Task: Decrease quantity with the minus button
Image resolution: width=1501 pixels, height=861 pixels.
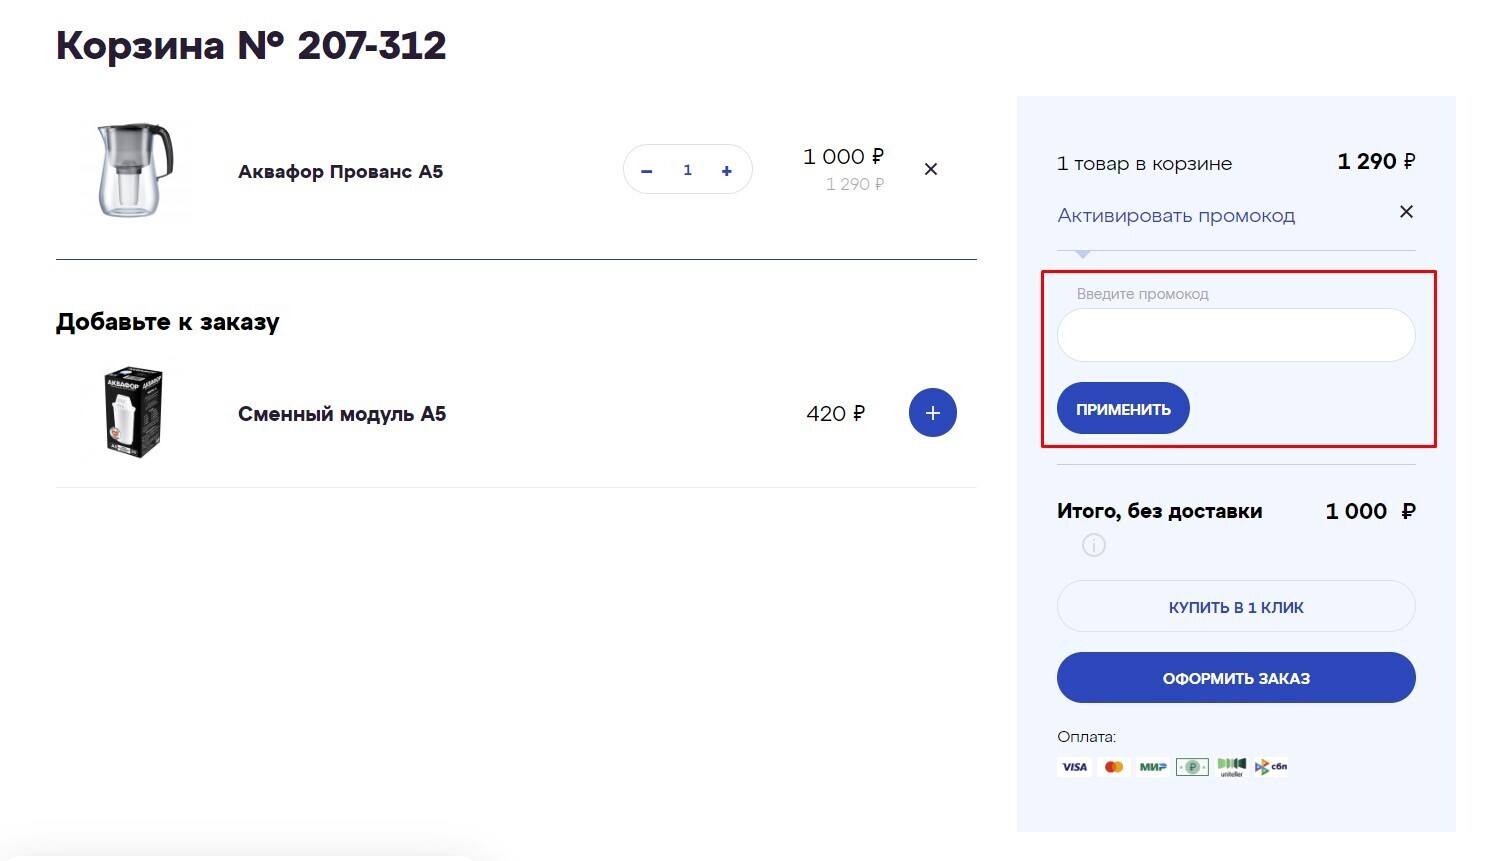Action: (x=647, y=171)
